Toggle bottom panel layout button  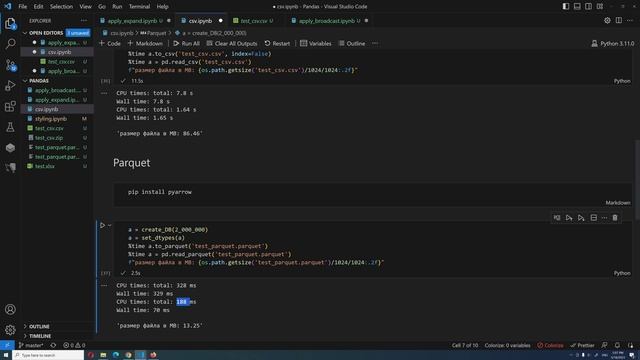pos(577,7)
